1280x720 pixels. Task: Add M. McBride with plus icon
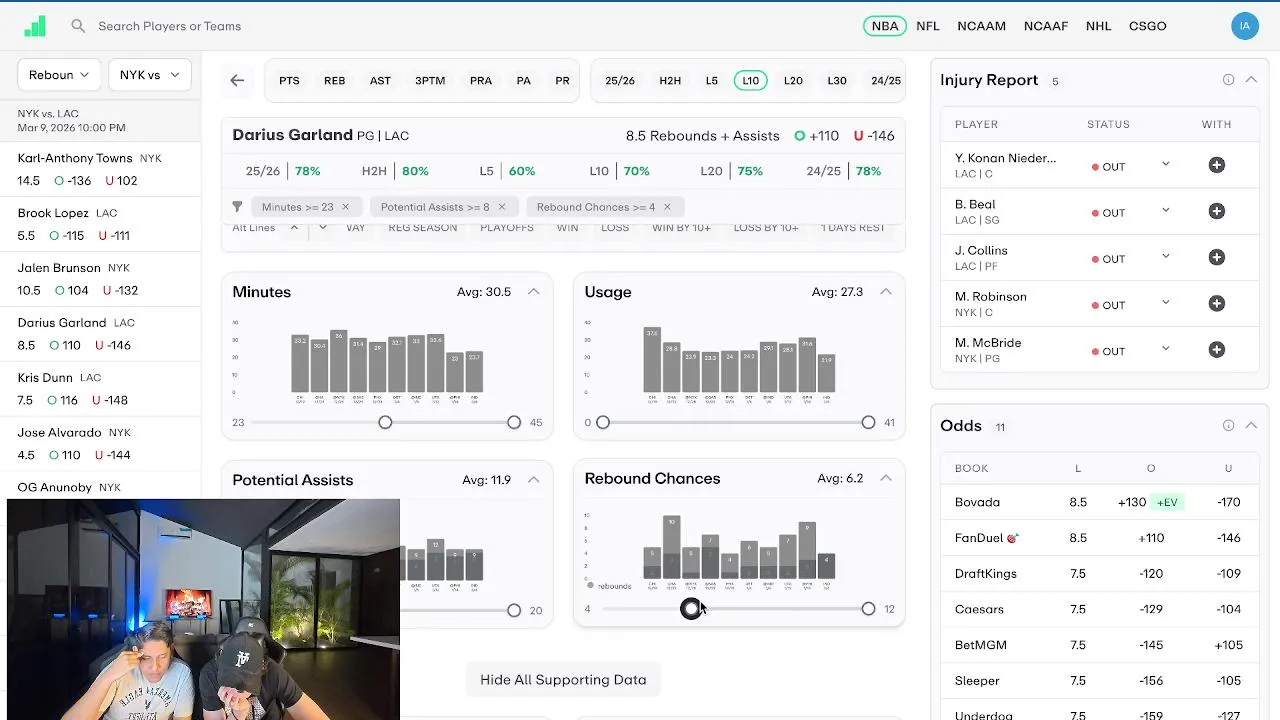(1217, 349)
